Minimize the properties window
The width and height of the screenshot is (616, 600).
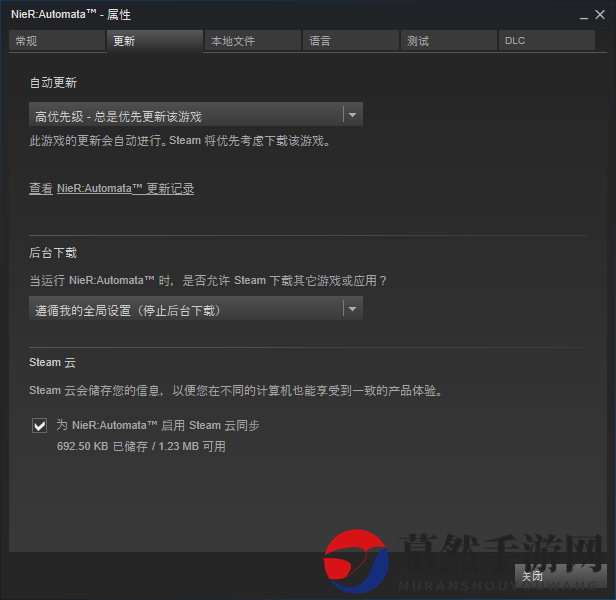[584, 16]
